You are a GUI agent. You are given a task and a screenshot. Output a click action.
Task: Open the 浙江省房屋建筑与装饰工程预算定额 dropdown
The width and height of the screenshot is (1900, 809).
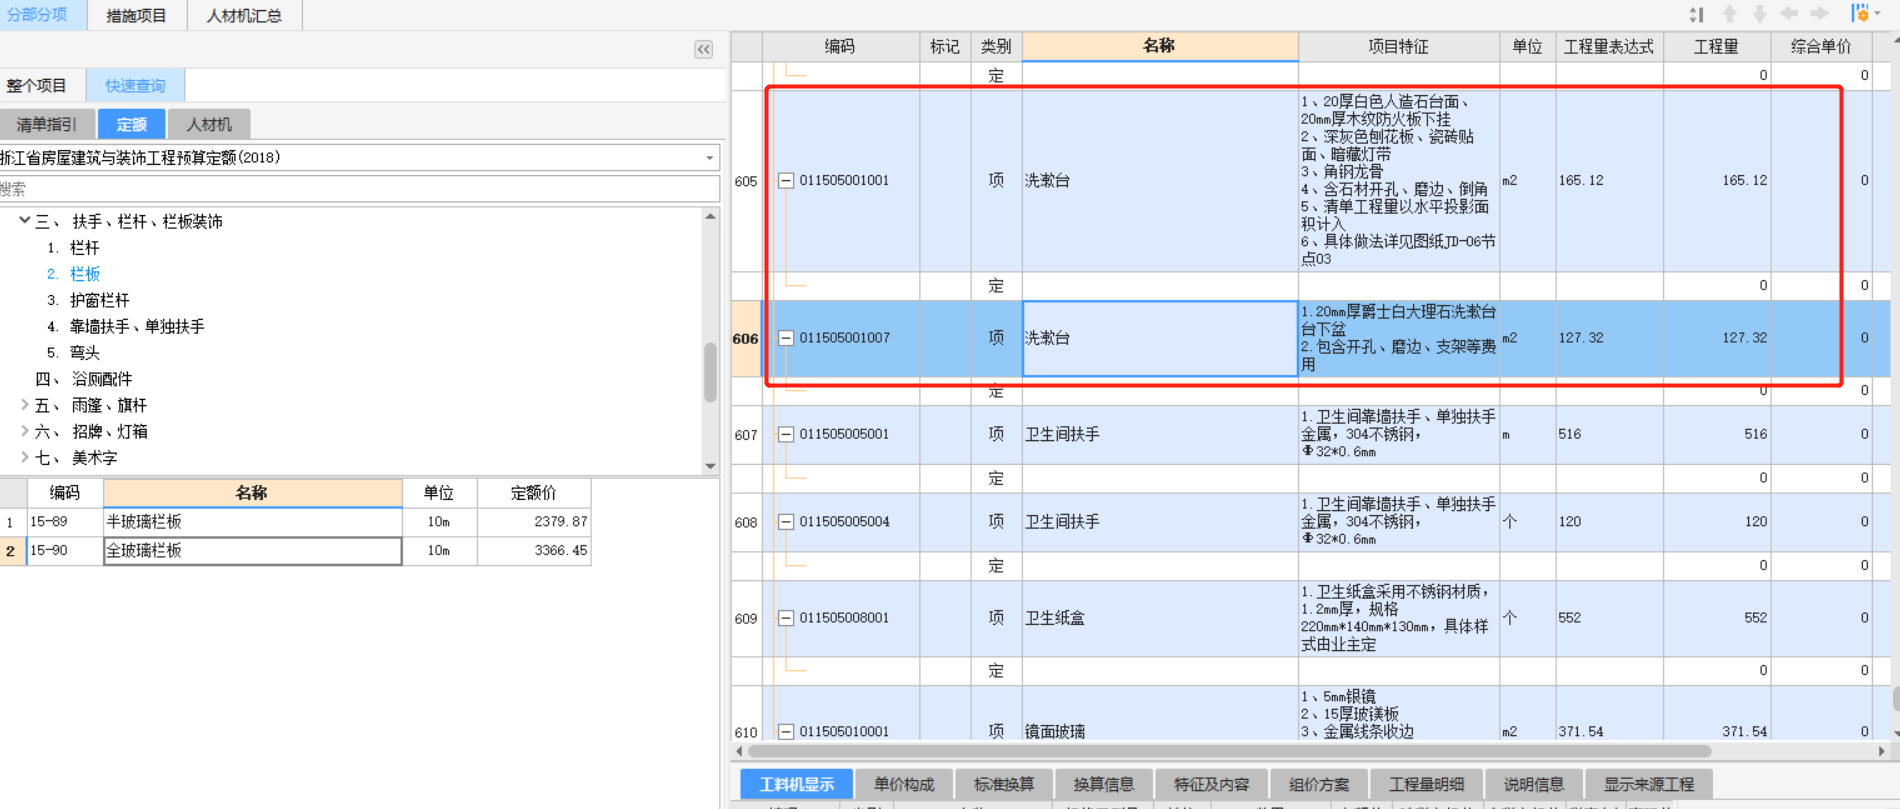710,158
